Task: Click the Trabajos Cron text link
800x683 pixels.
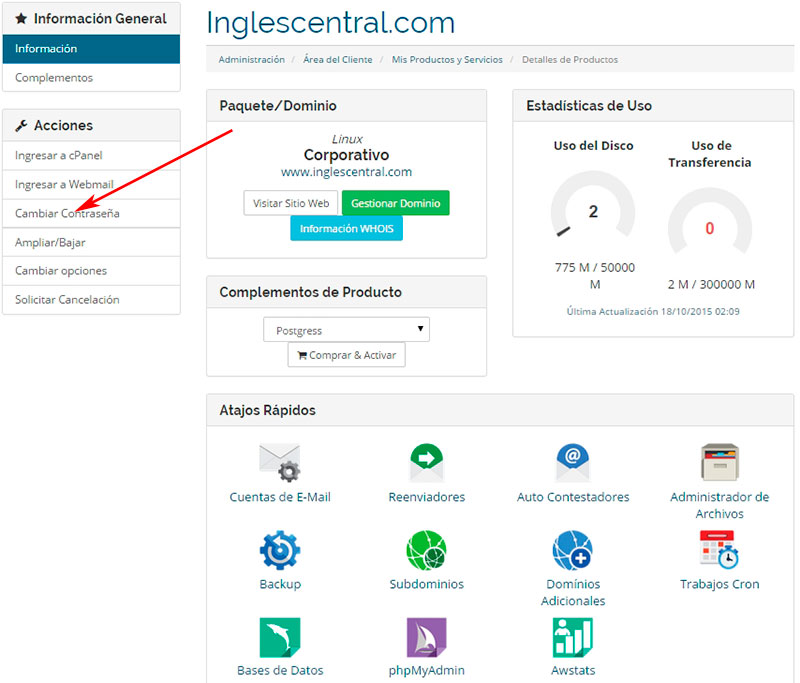Action: [719, 584]
